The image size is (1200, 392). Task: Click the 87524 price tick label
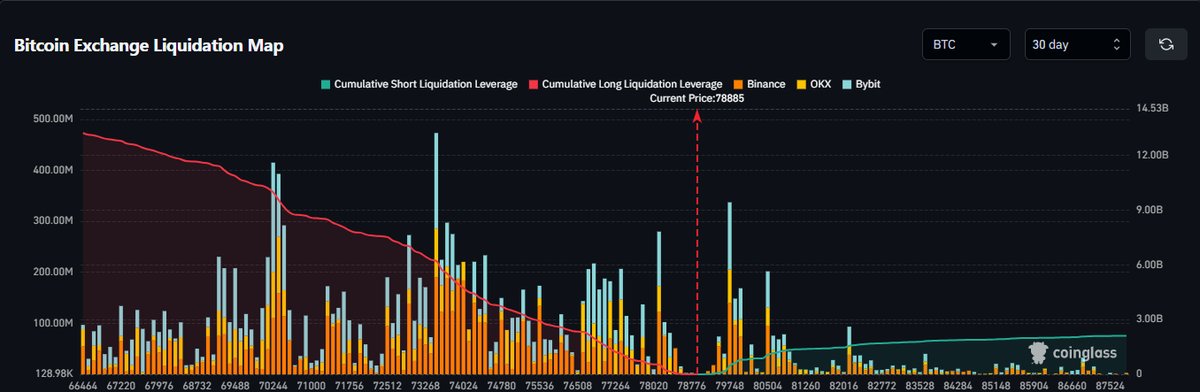(x=1109, y=385)
